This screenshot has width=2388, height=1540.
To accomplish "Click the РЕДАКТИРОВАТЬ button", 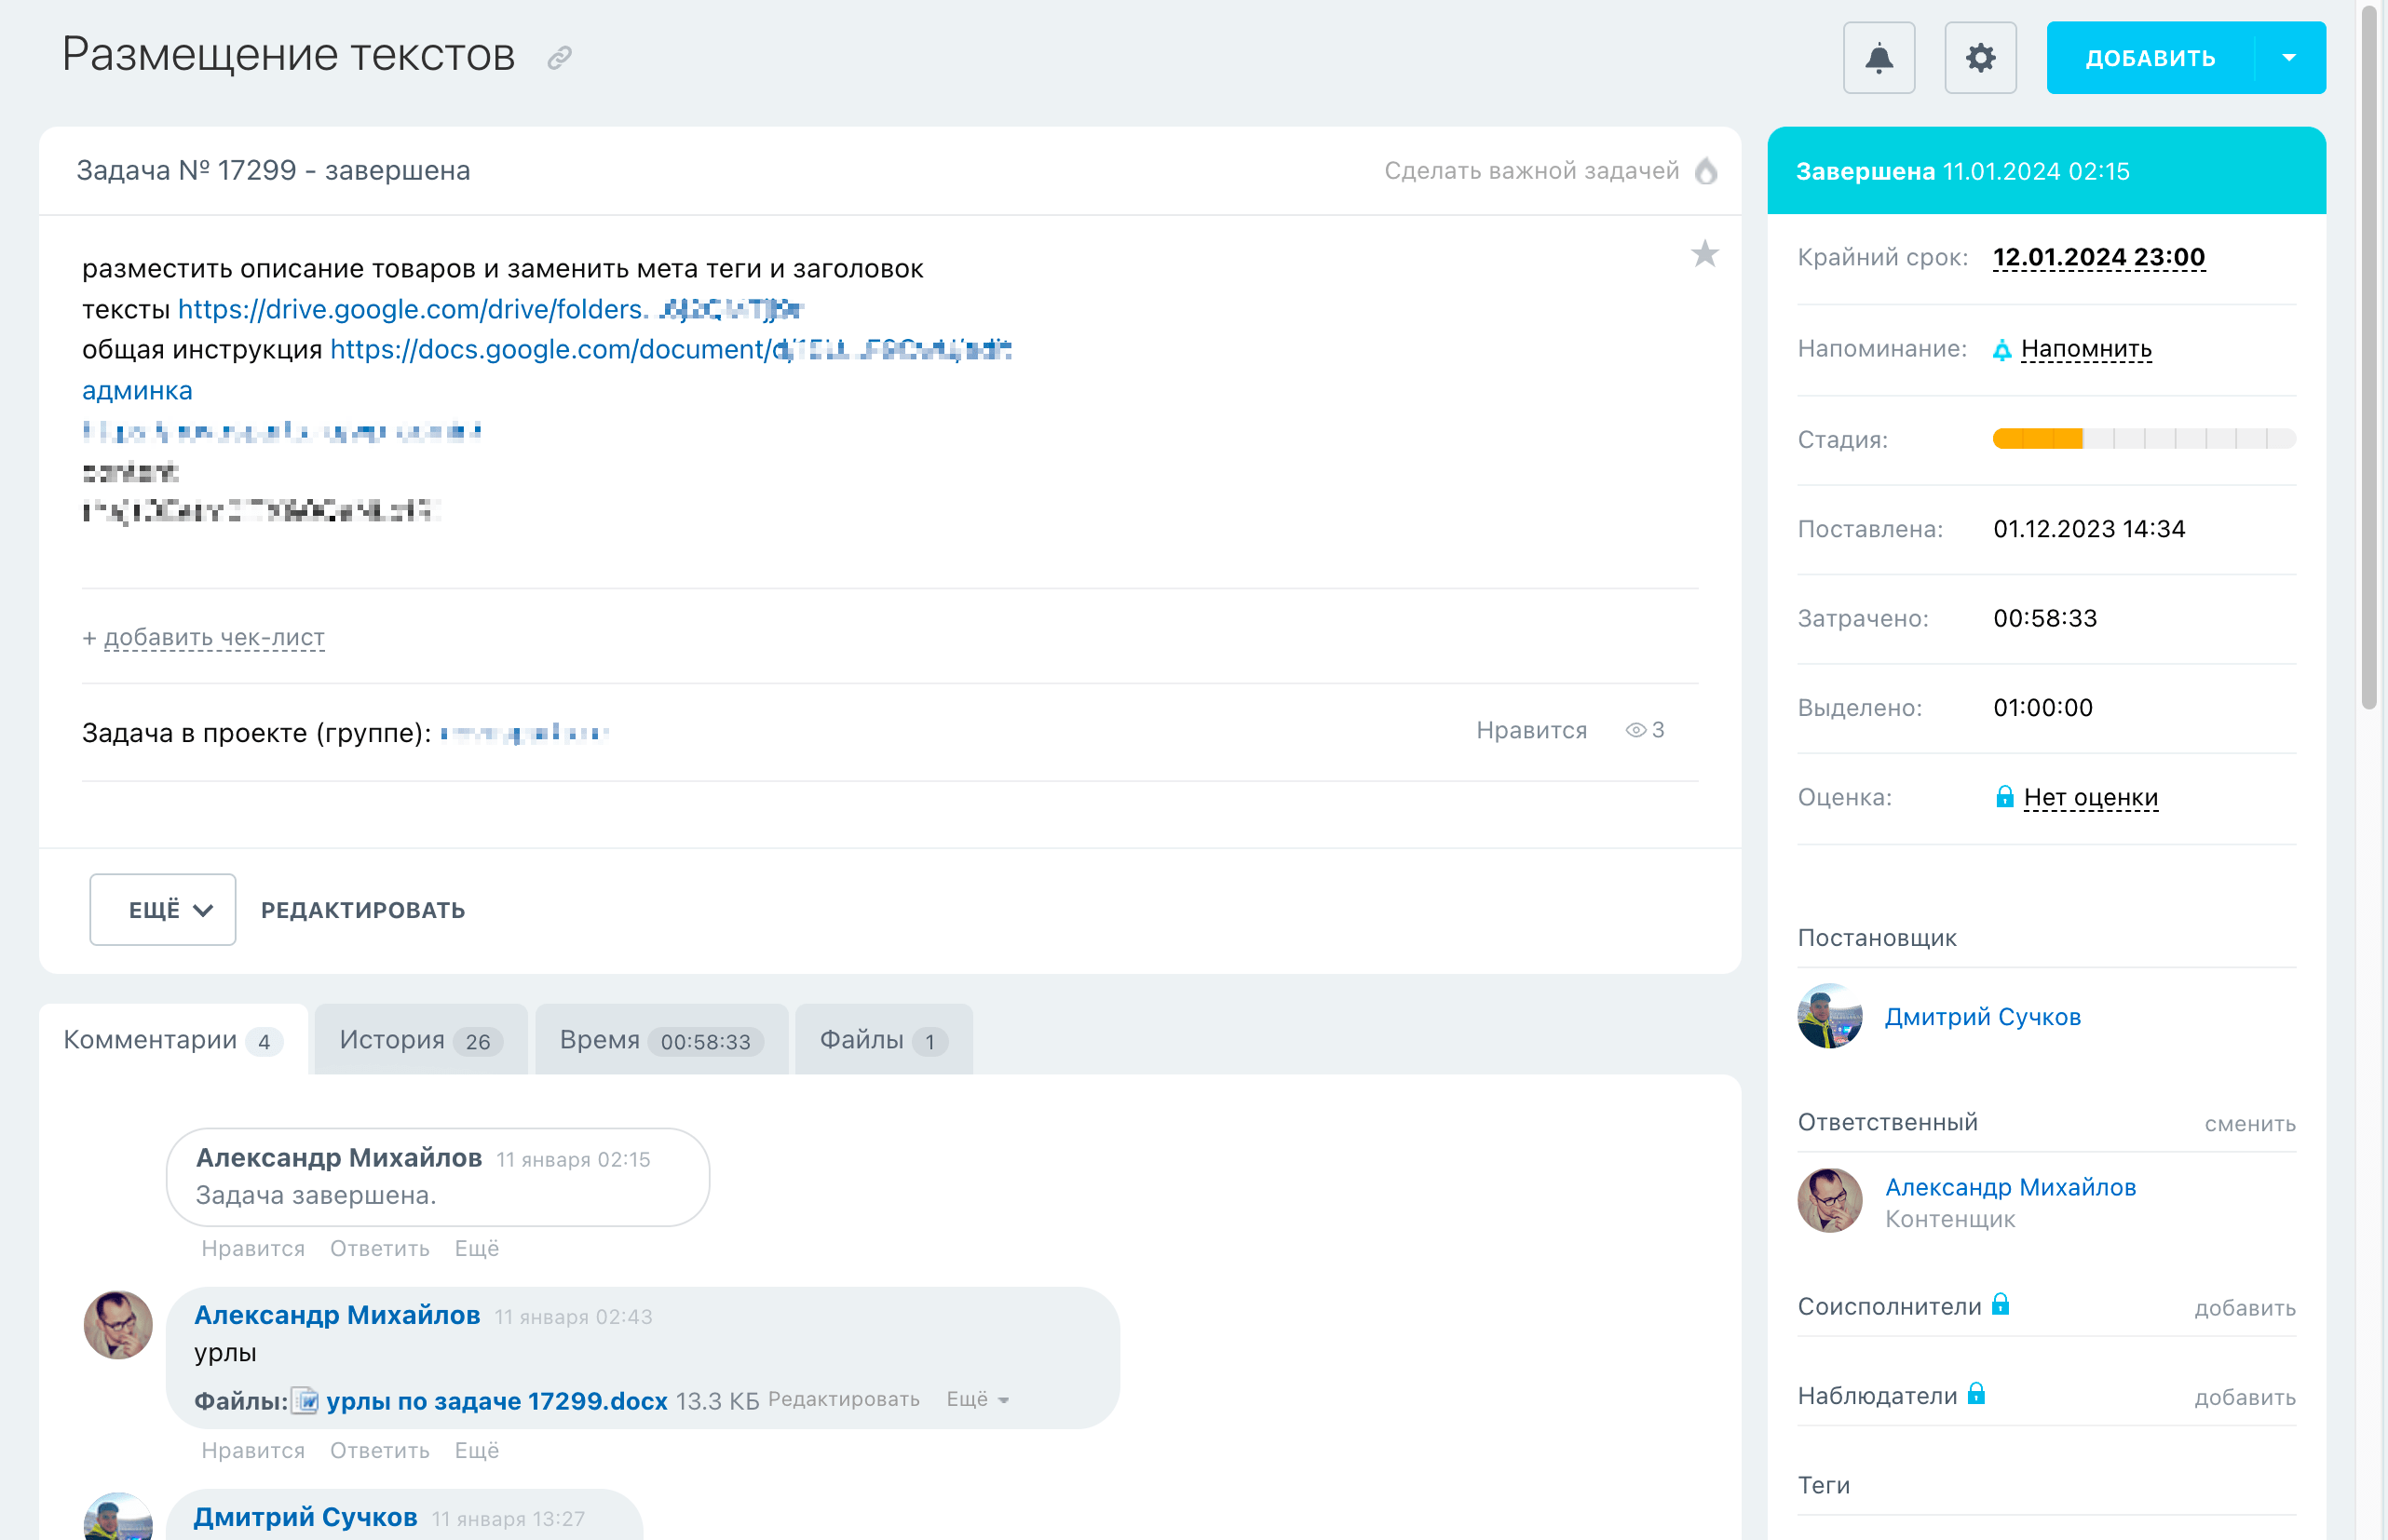I will click(x=363, y=910).
